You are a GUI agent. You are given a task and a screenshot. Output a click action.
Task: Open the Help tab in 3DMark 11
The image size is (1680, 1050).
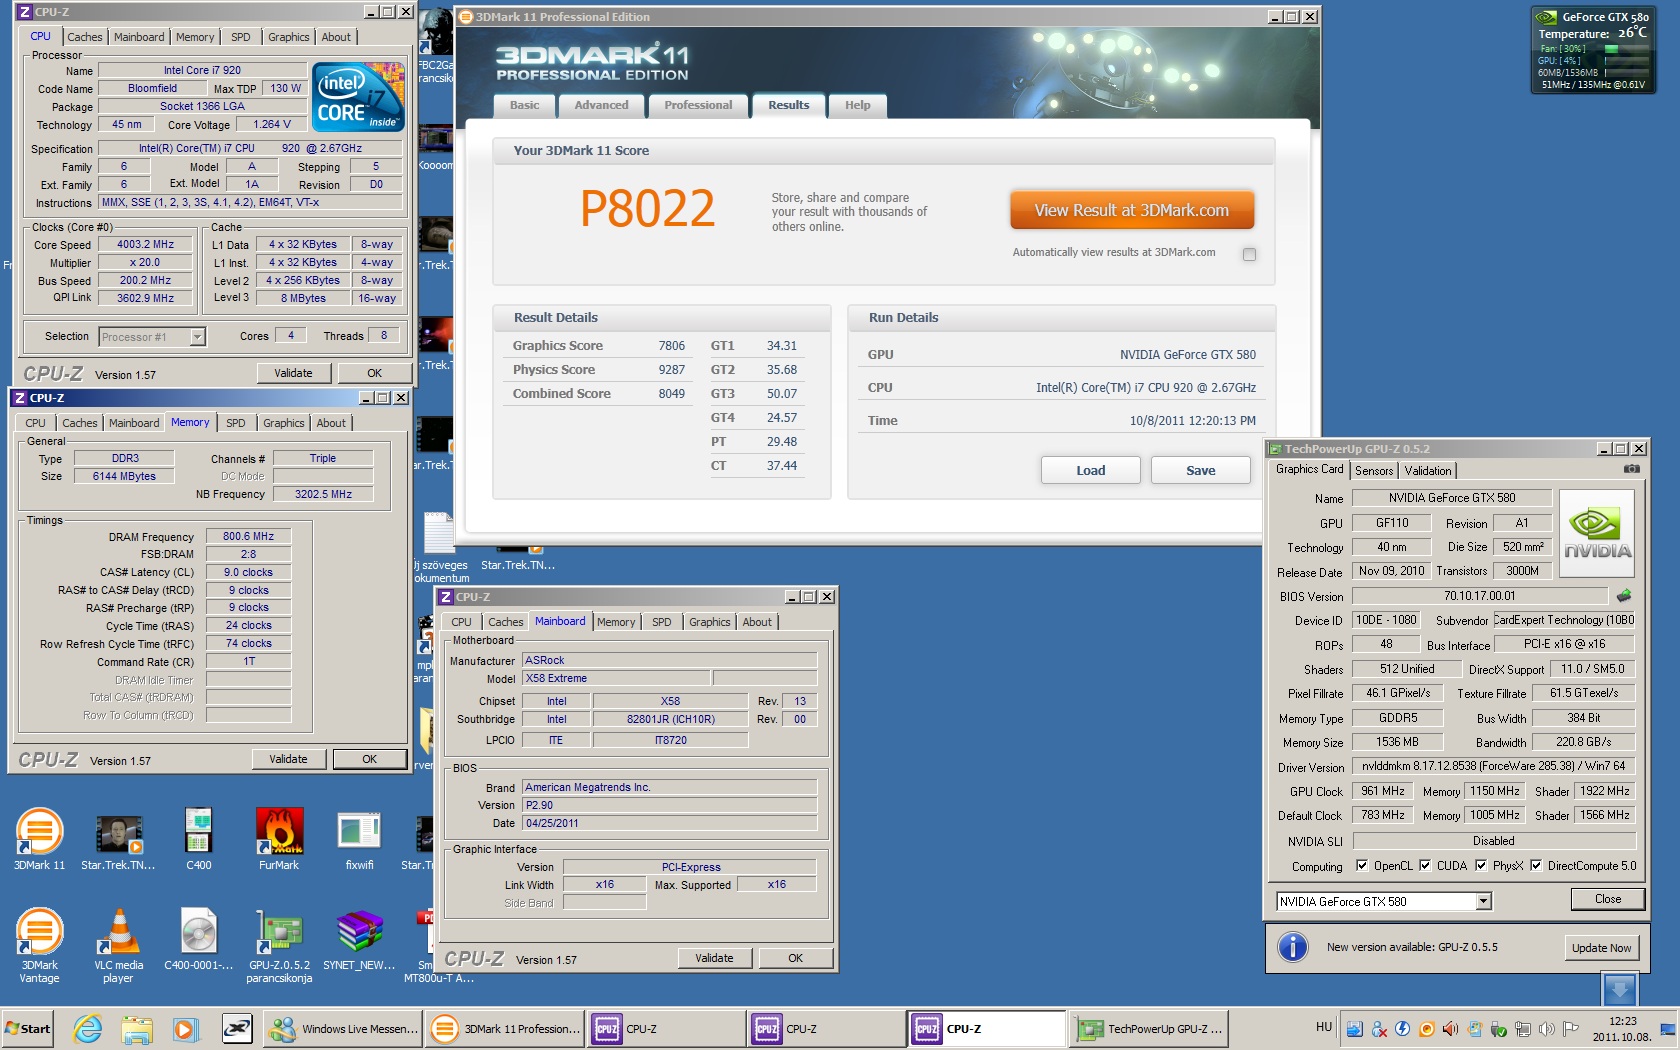[x=857, y=105]
